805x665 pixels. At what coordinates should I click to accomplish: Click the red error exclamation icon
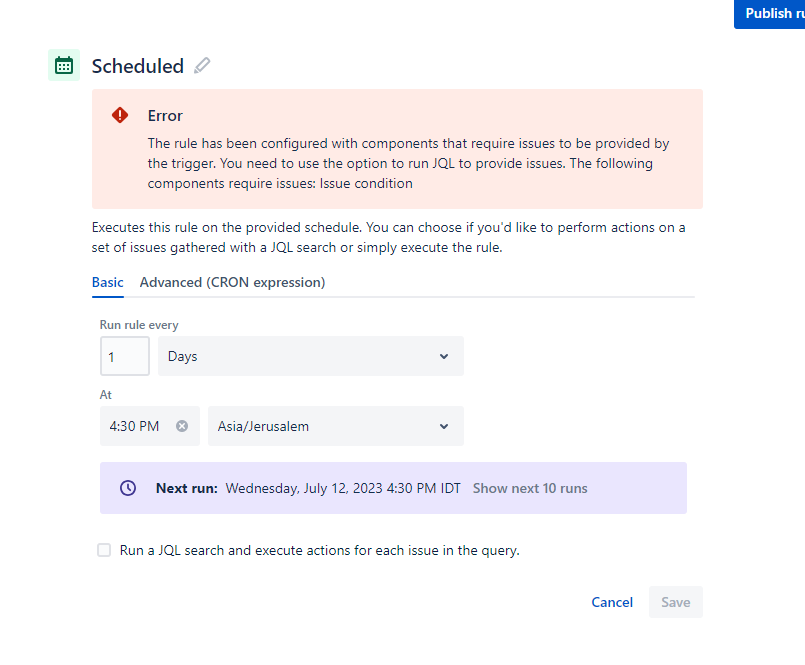[x=119, y=115]
